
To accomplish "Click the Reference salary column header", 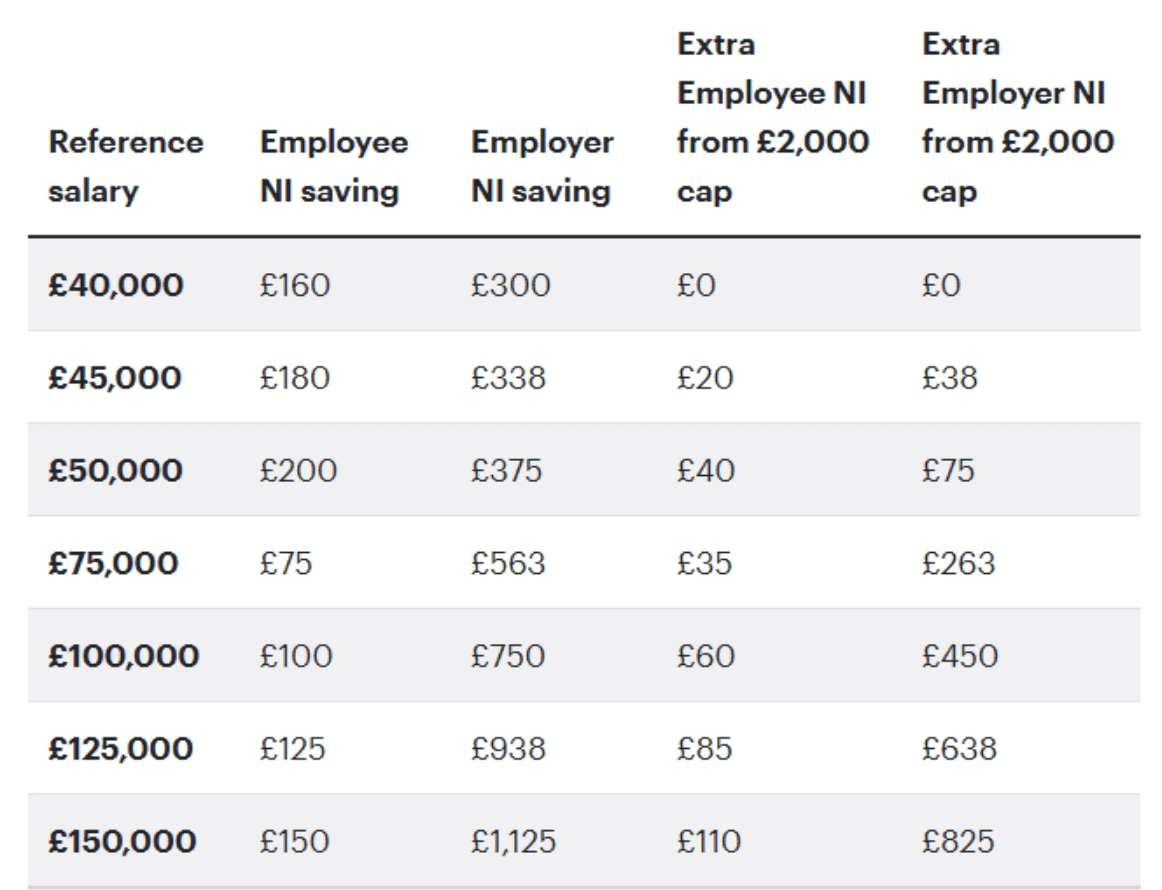I will 125,166.
